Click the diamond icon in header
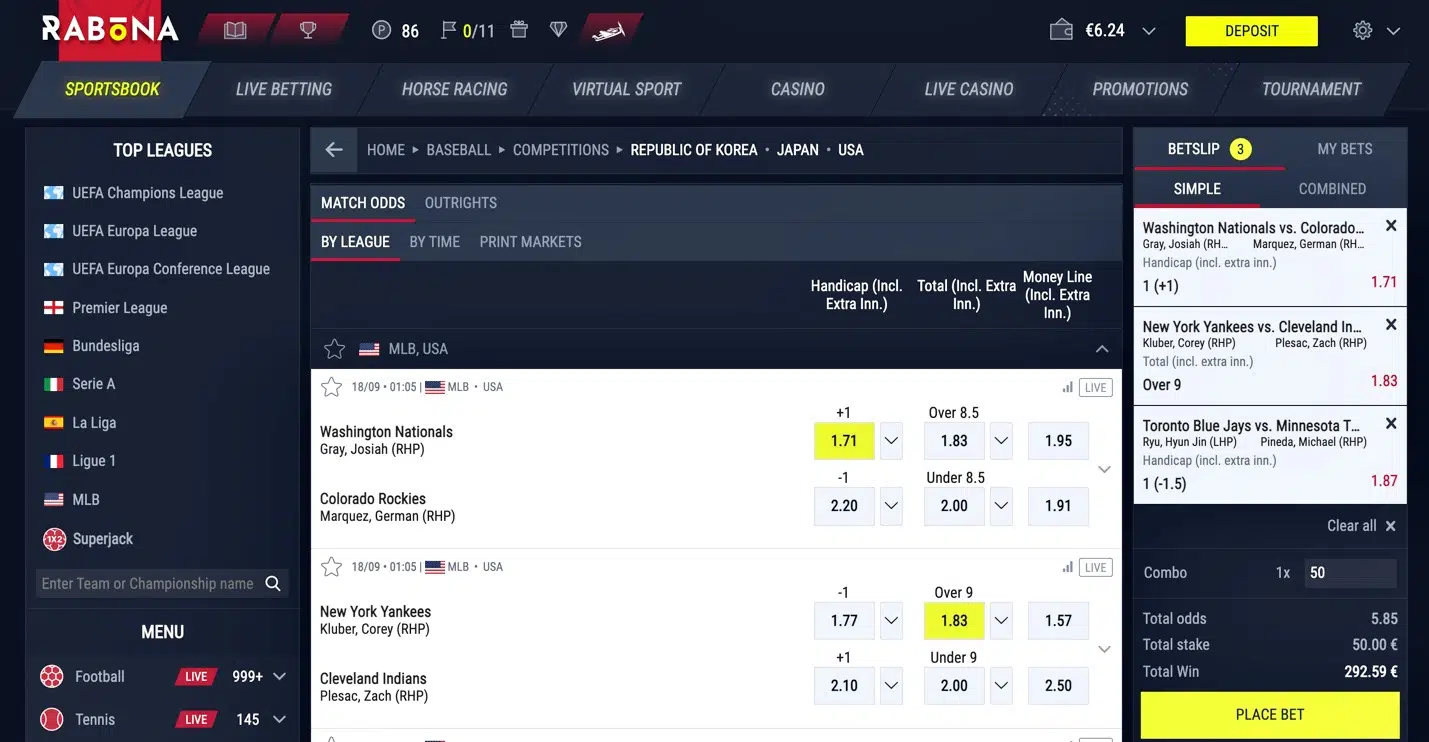This screenshot has width=1429, height=742. point(558,30)
